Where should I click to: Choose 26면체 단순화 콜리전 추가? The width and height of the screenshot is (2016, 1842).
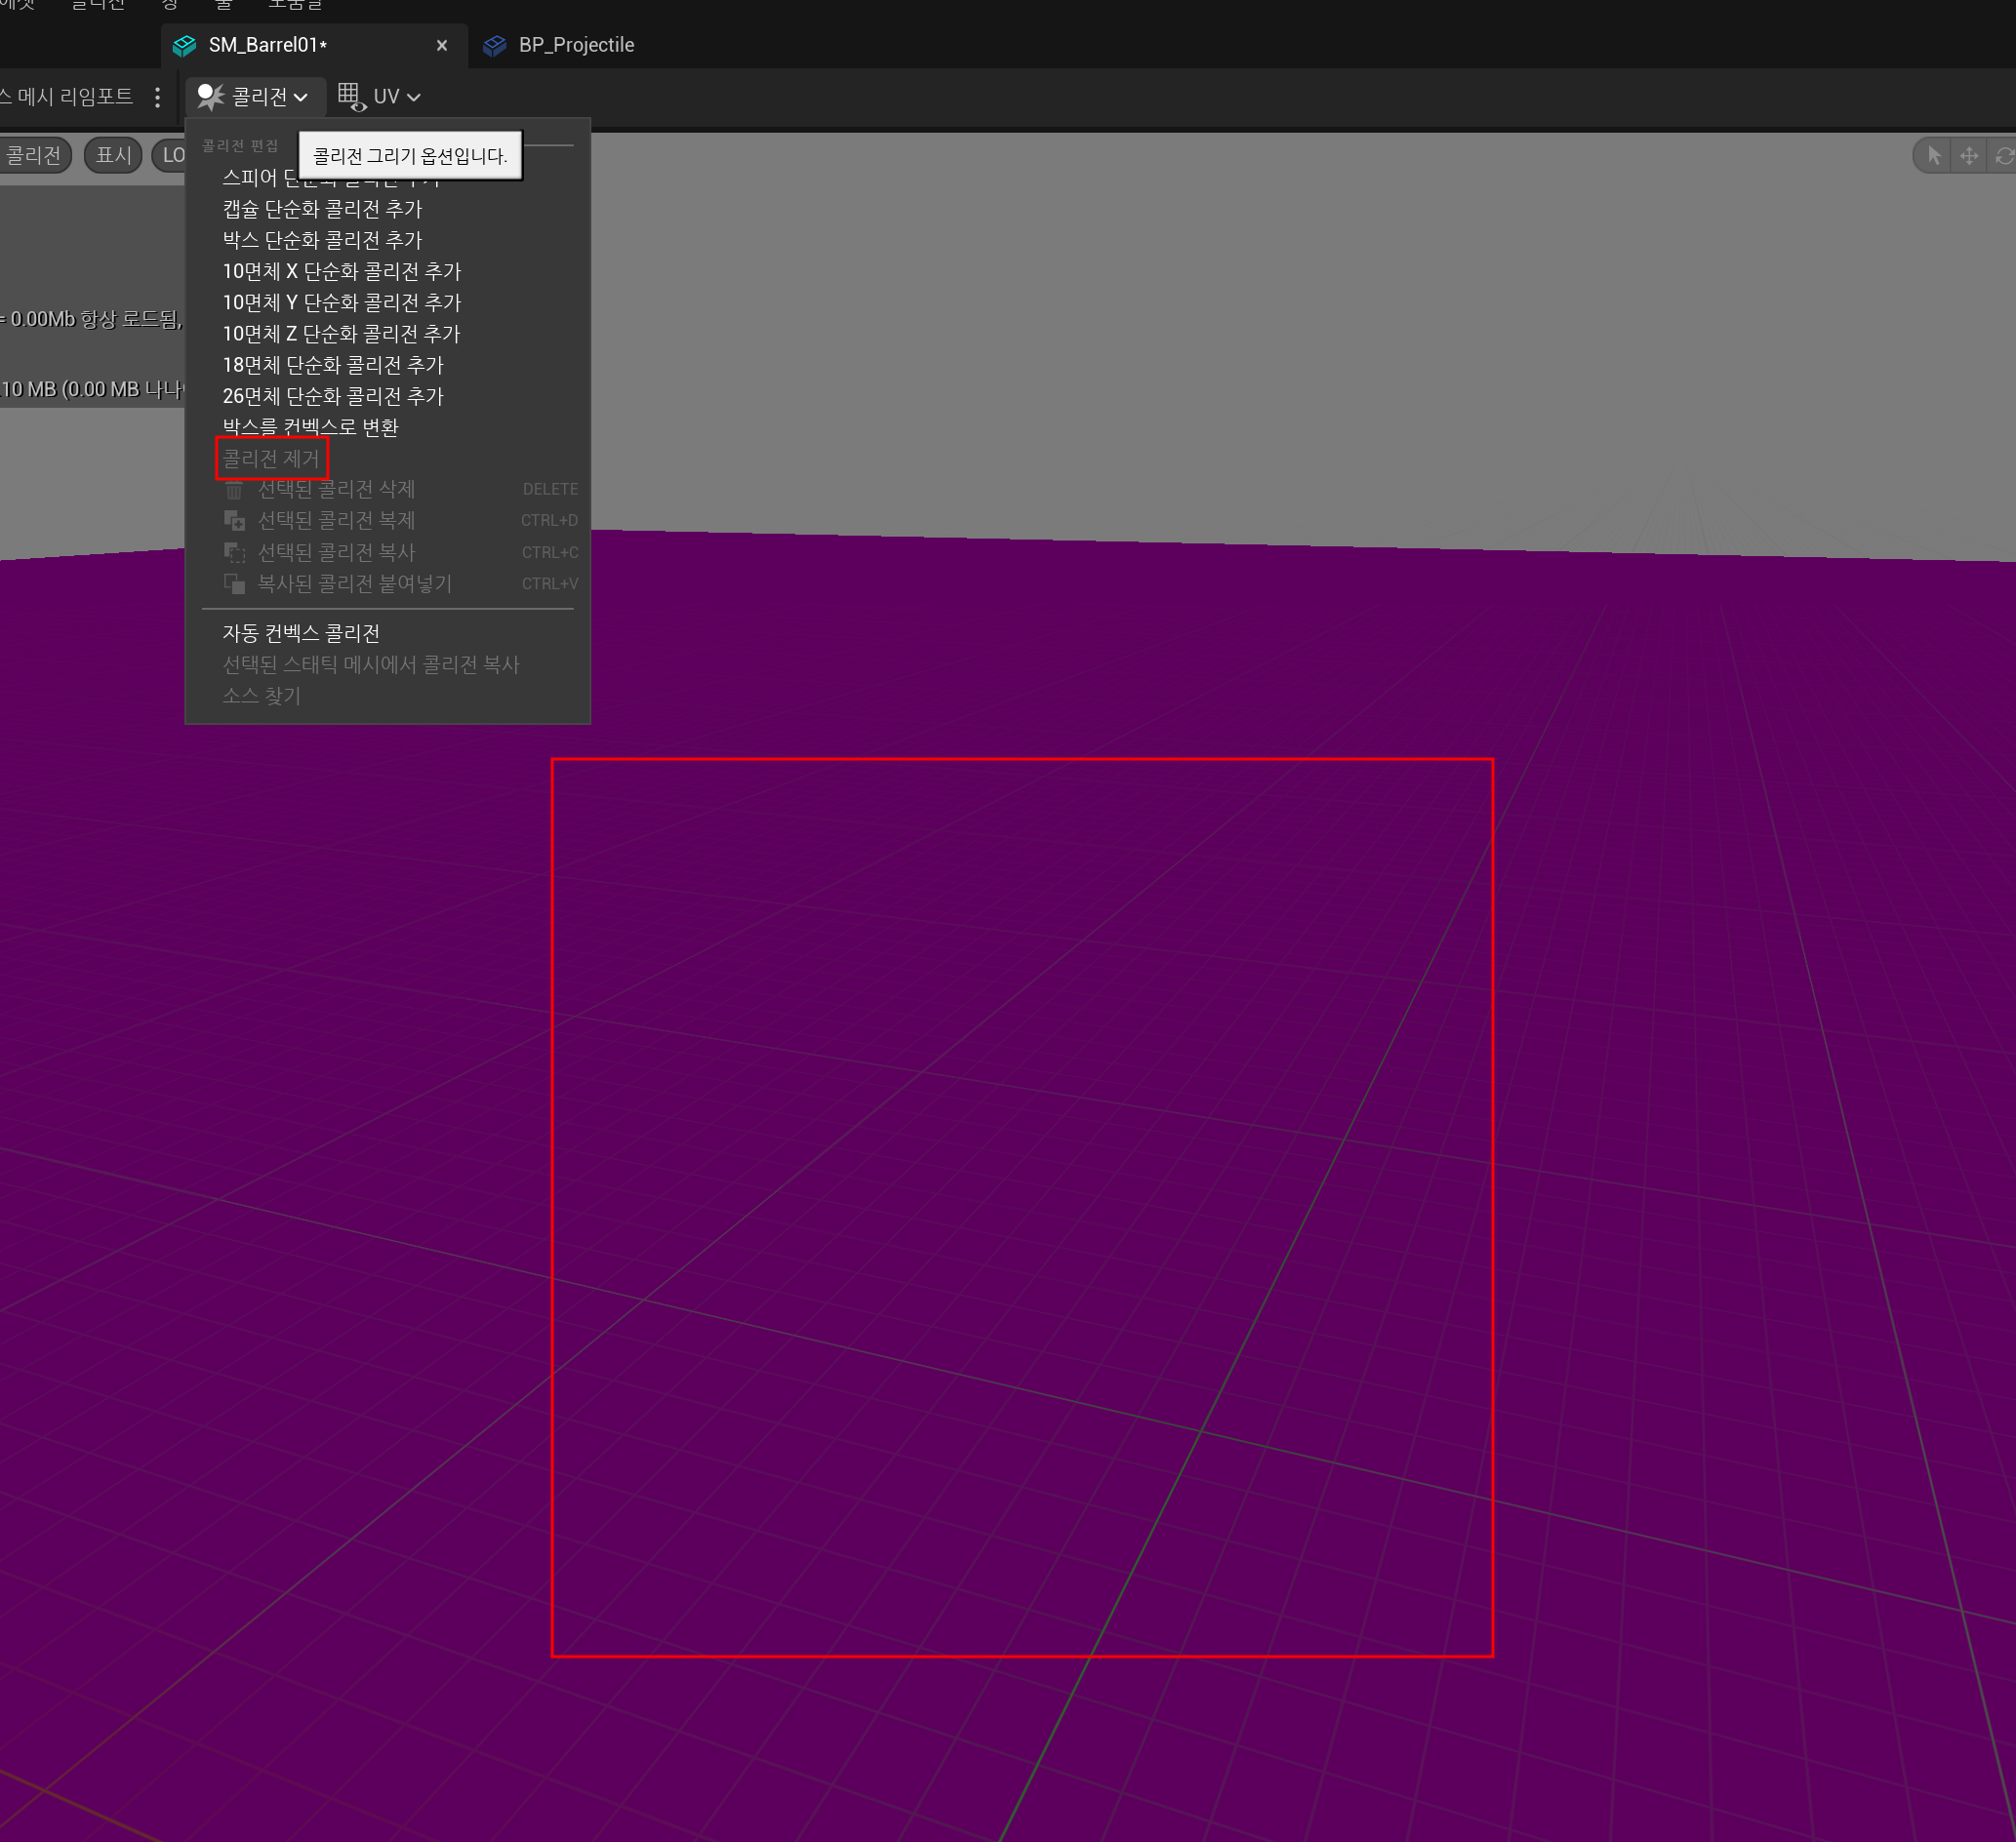333,396
